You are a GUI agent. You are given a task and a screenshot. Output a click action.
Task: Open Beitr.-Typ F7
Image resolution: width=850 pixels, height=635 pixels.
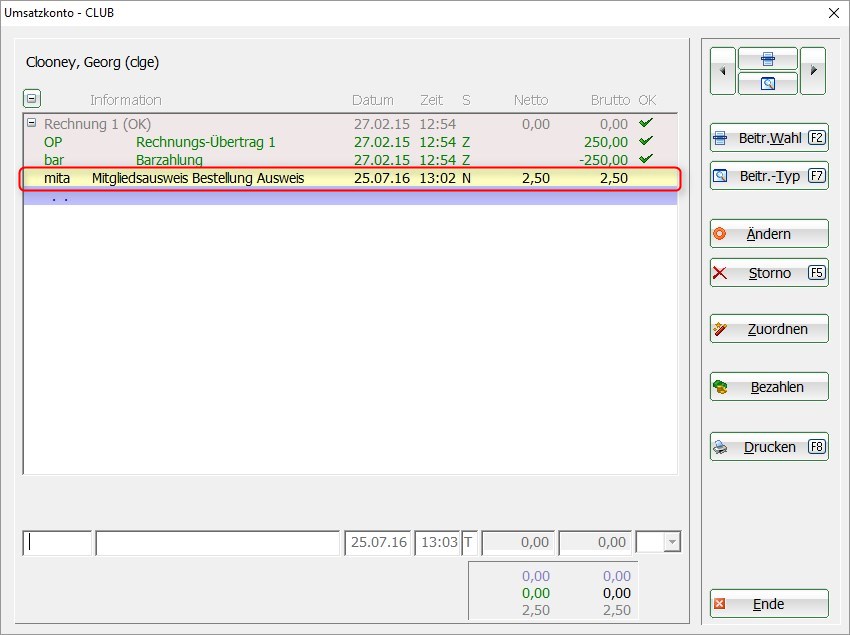[x=769, y=176]
